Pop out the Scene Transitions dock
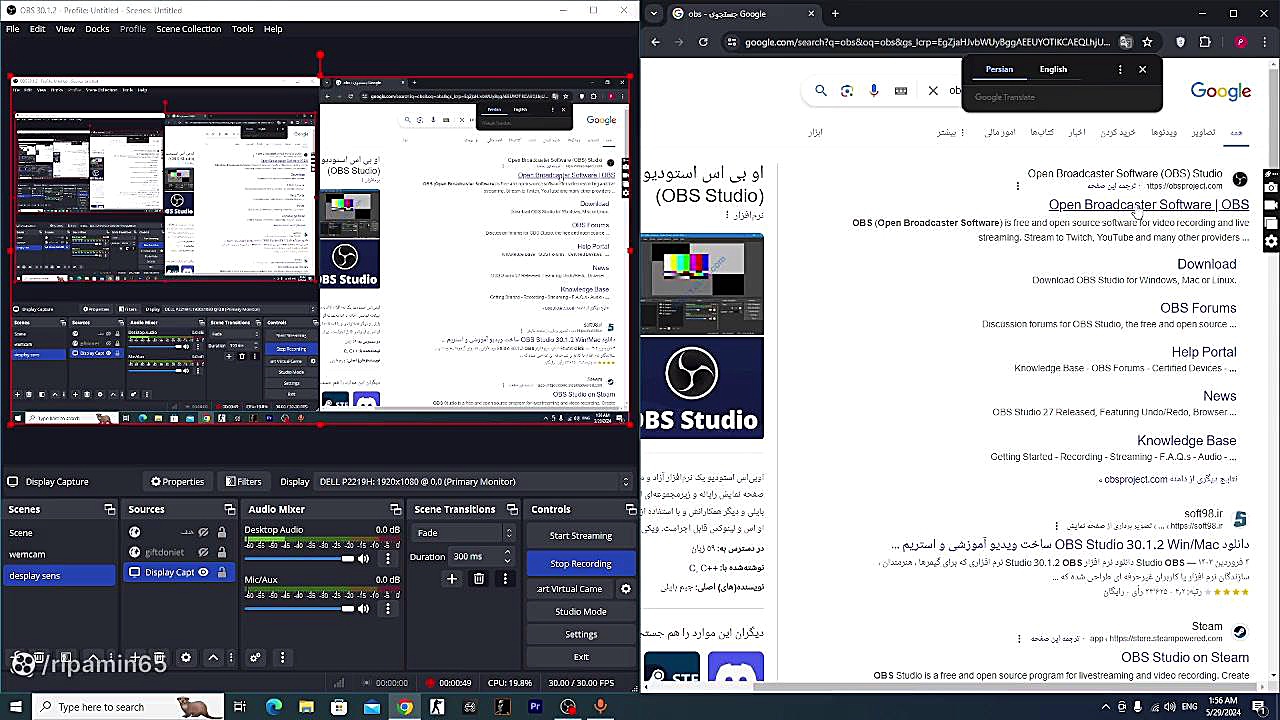This screenshot has height=720, width=1280. [512, 509]
